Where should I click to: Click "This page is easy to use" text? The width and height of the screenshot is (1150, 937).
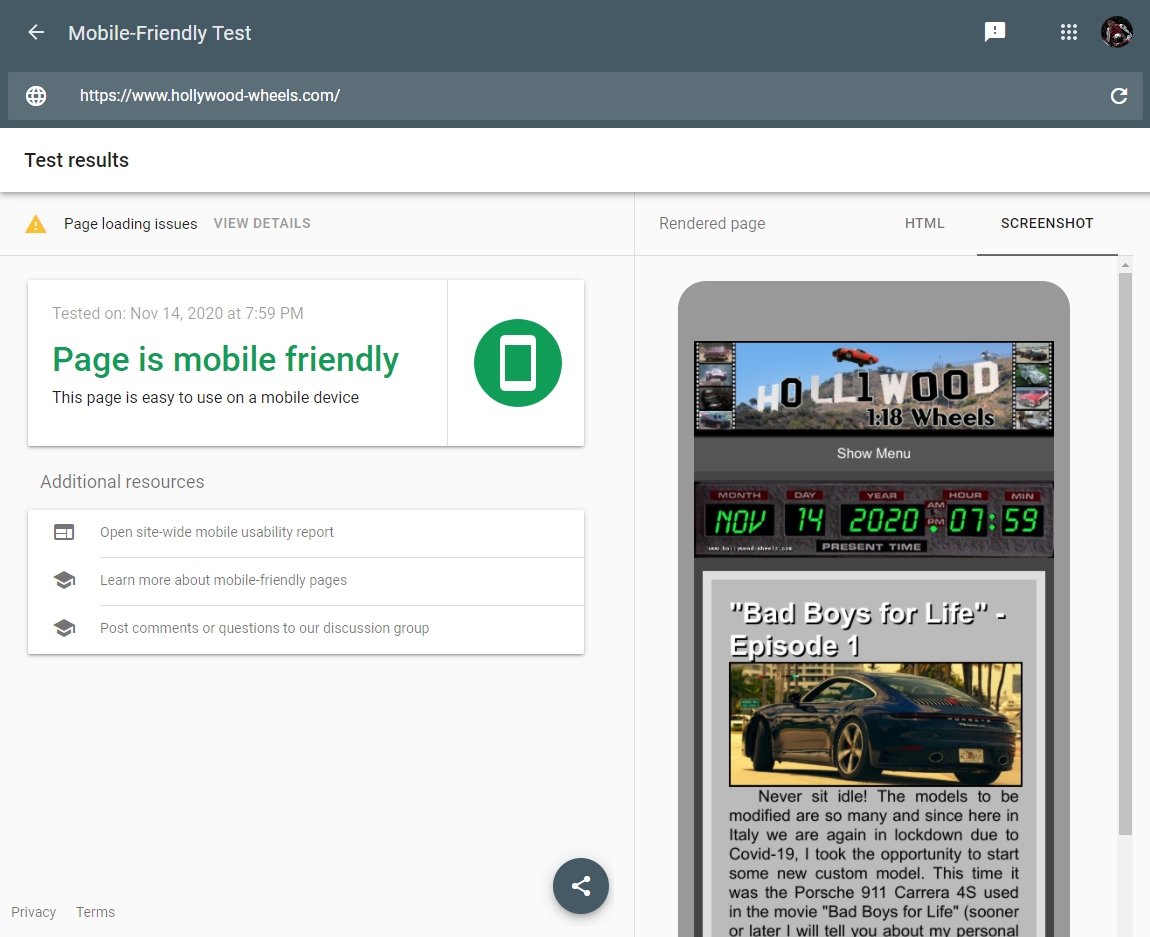[205, 397]
